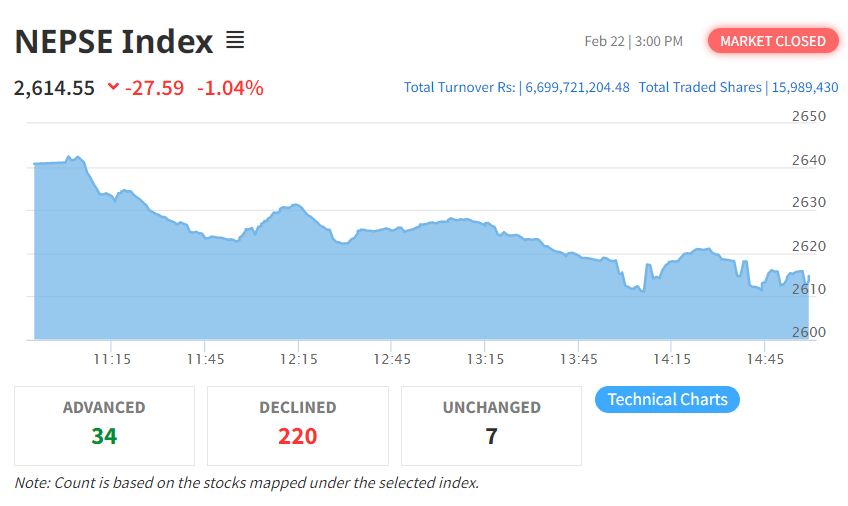Click the 2650 y-axis value label
Screen dimensions: 848x506
click(809, 116)
